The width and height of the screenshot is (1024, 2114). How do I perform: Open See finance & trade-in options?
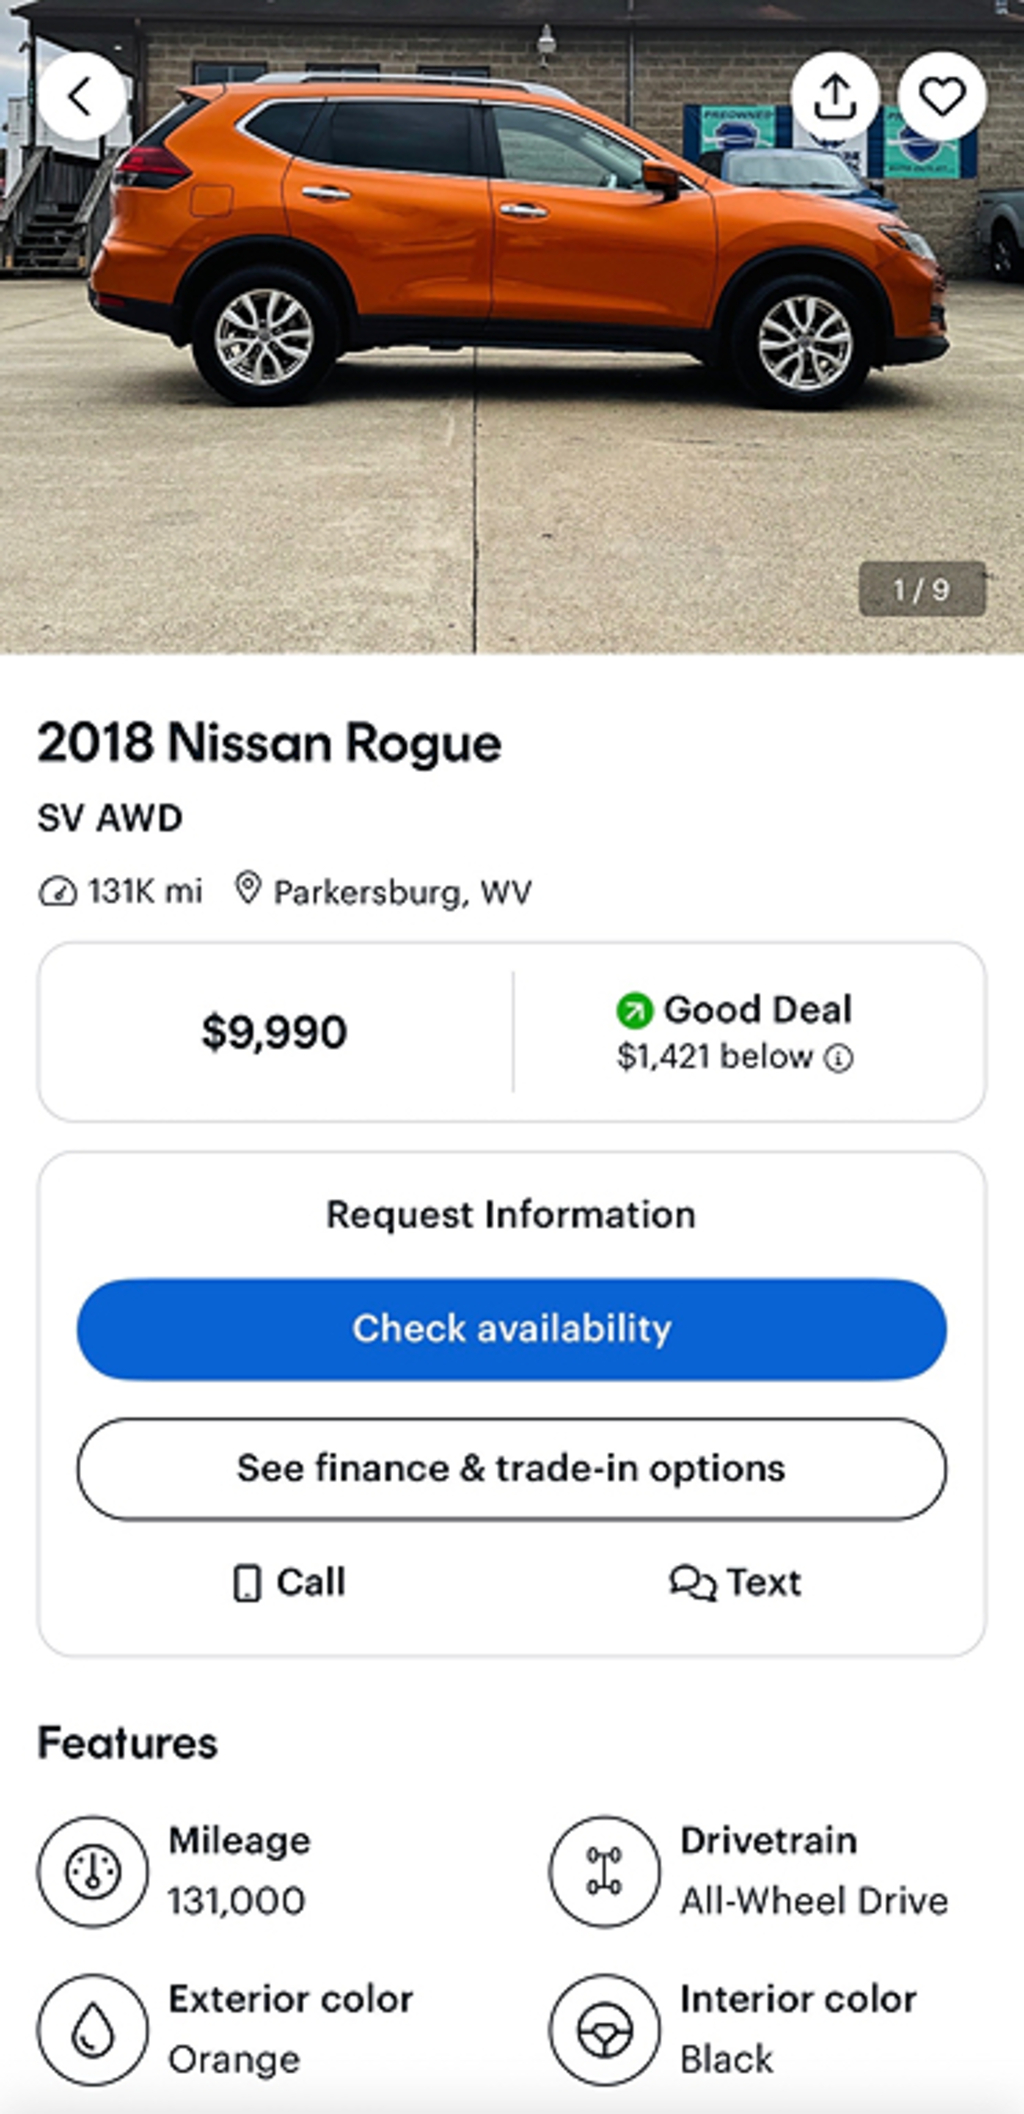(x=511, y=1468)
